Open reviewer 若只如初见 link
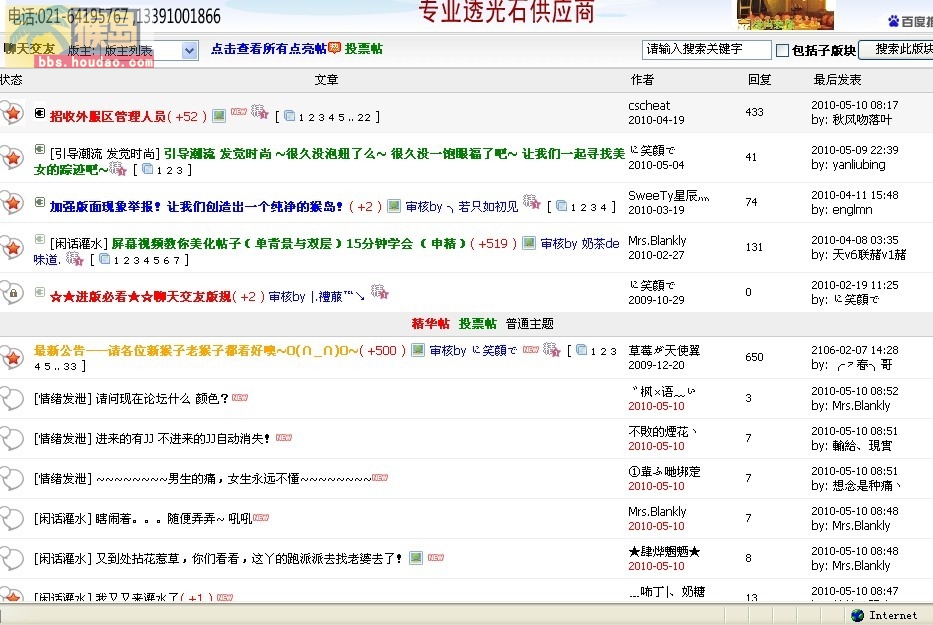This screenshot has height=625, width=933. pyautogui.click(x=489, y=207)
